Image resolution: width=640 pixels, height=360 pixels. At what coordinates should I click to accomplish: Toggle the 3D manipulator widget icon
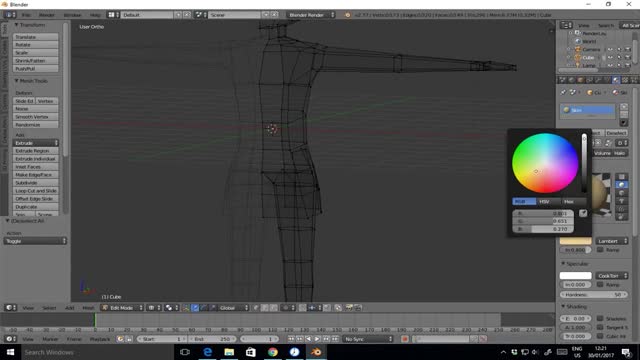click(187, 308)
